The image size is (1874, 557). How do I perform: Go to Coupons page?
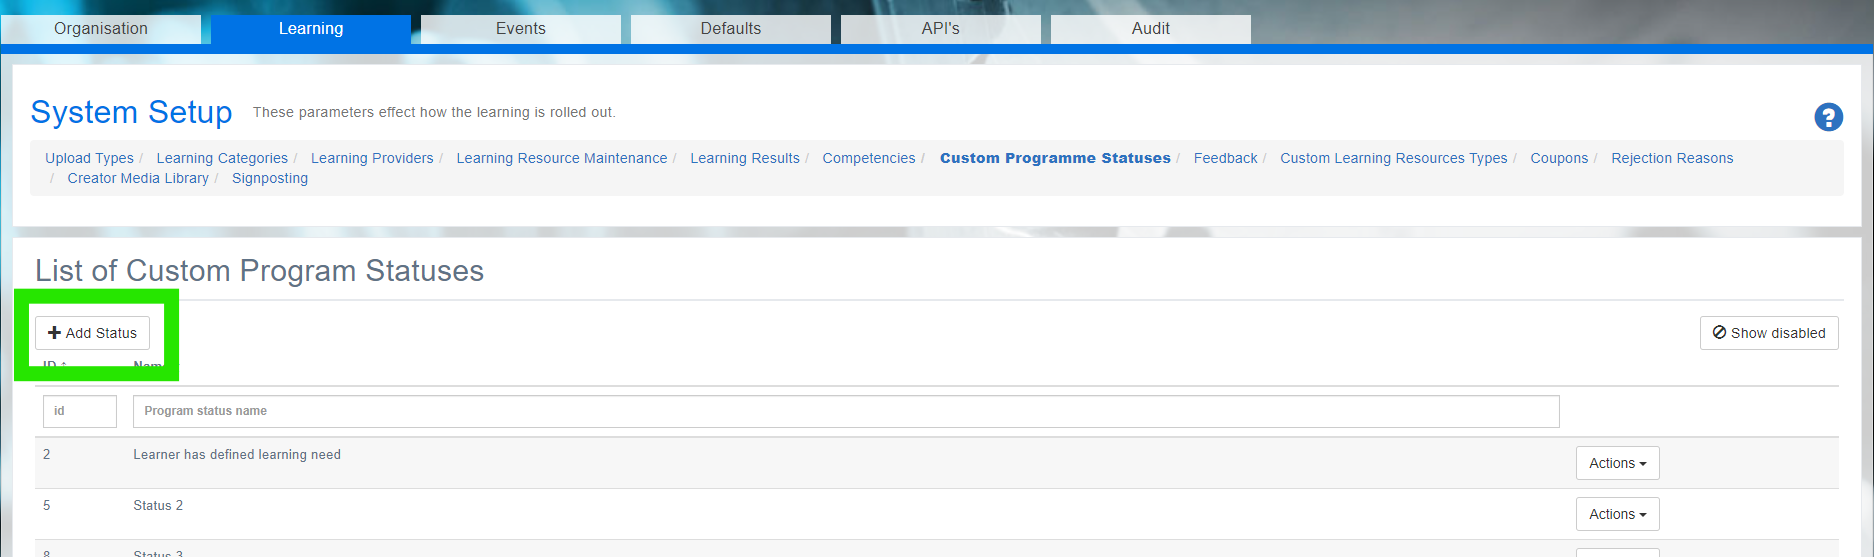click(x=1559, y=158)
